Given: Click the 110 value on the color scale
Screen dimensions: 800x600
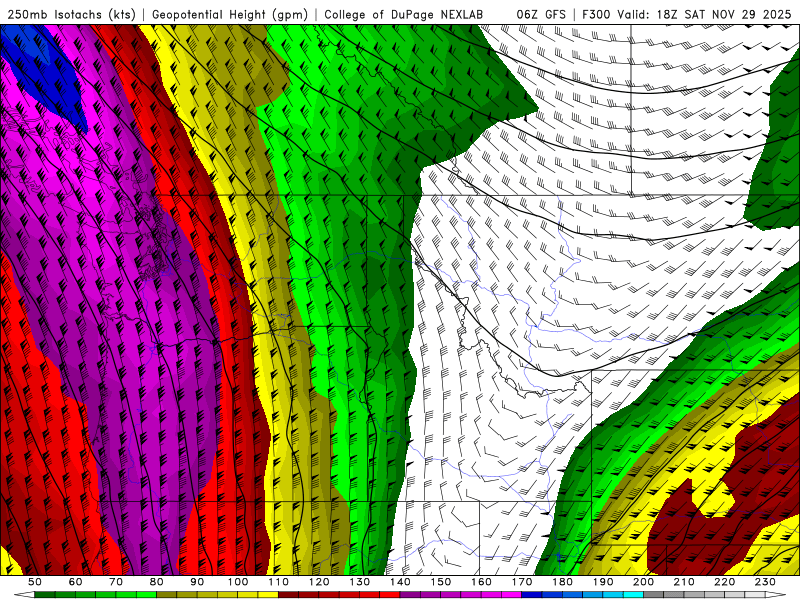Looking at the screenshot, I should (x=279, y=582).
